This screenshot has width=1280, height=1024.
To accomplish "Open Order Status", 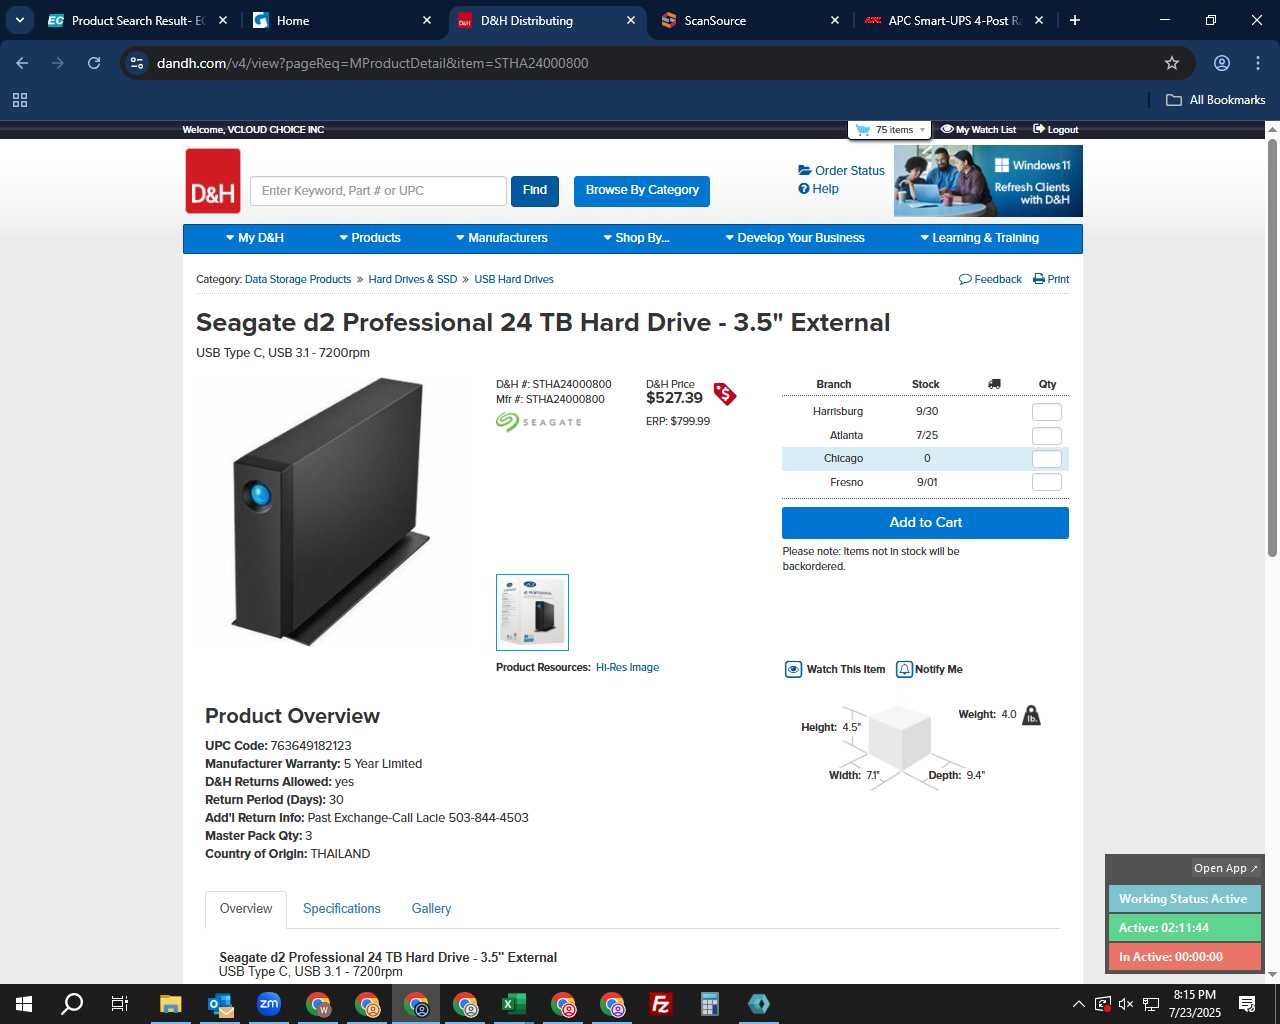I will [841, 171].
